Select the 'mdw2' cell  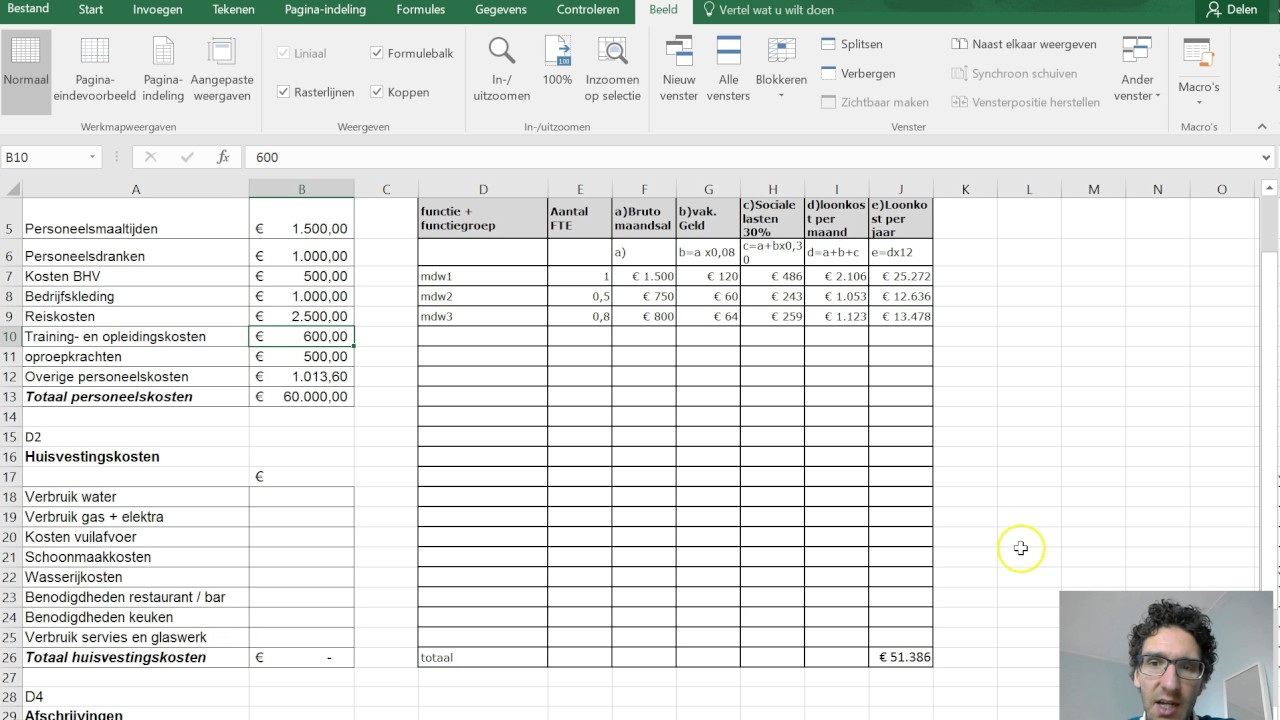[x=483, y=296]
